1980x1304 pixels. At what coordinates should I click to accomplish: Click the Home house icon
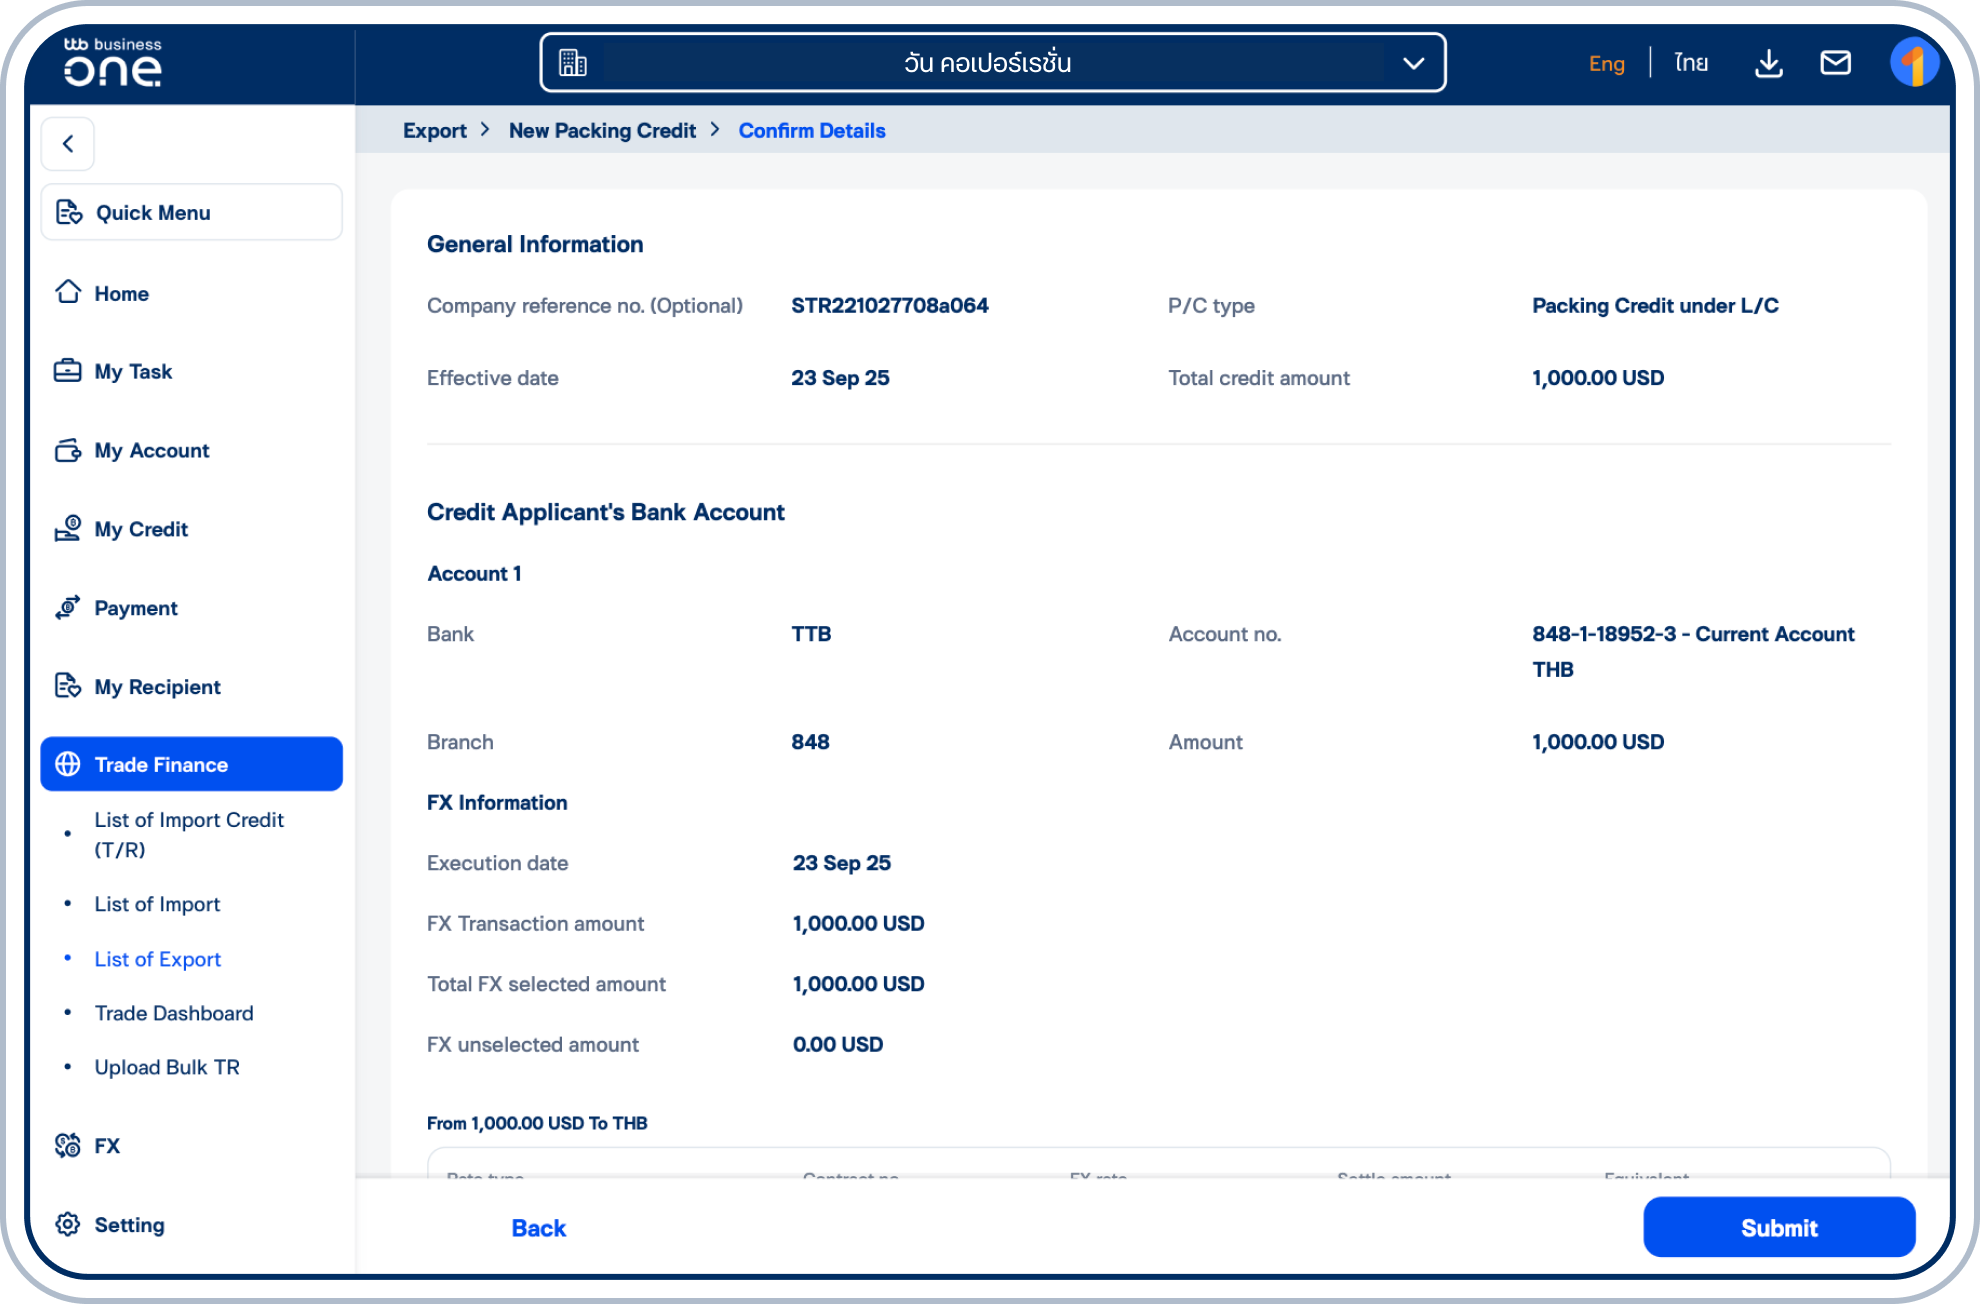(x=68, y=293)
